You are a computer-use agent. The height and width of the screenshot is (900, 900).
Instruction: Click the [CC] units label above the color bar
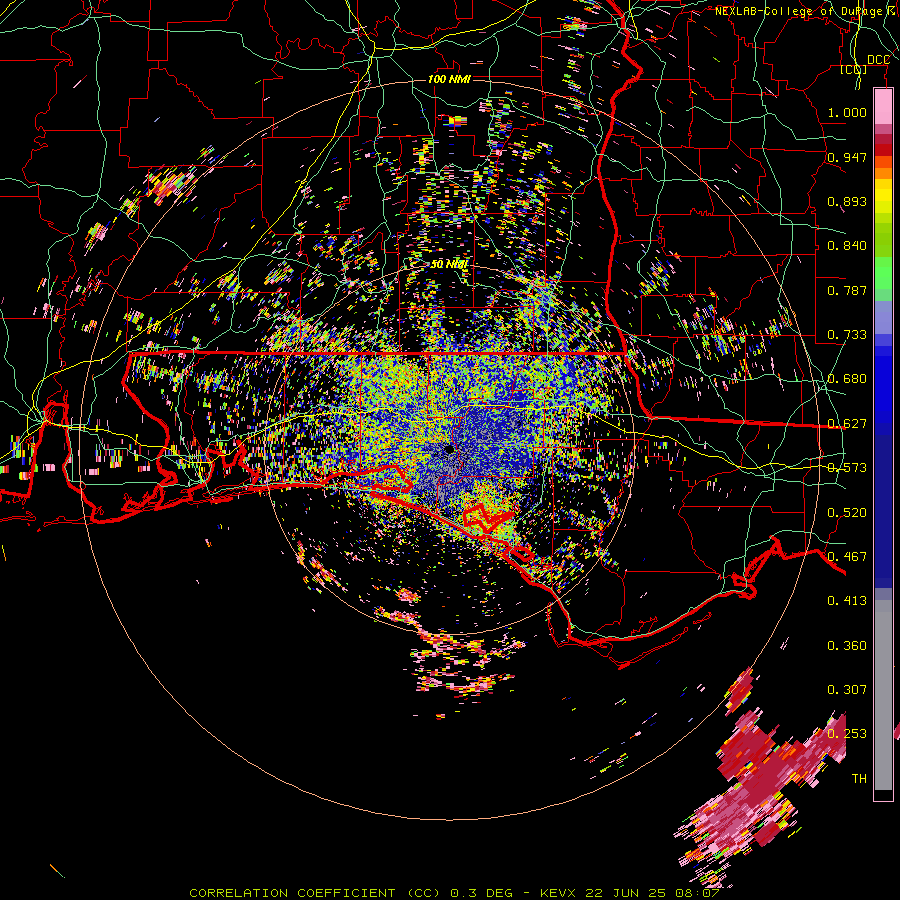[854, 69]
